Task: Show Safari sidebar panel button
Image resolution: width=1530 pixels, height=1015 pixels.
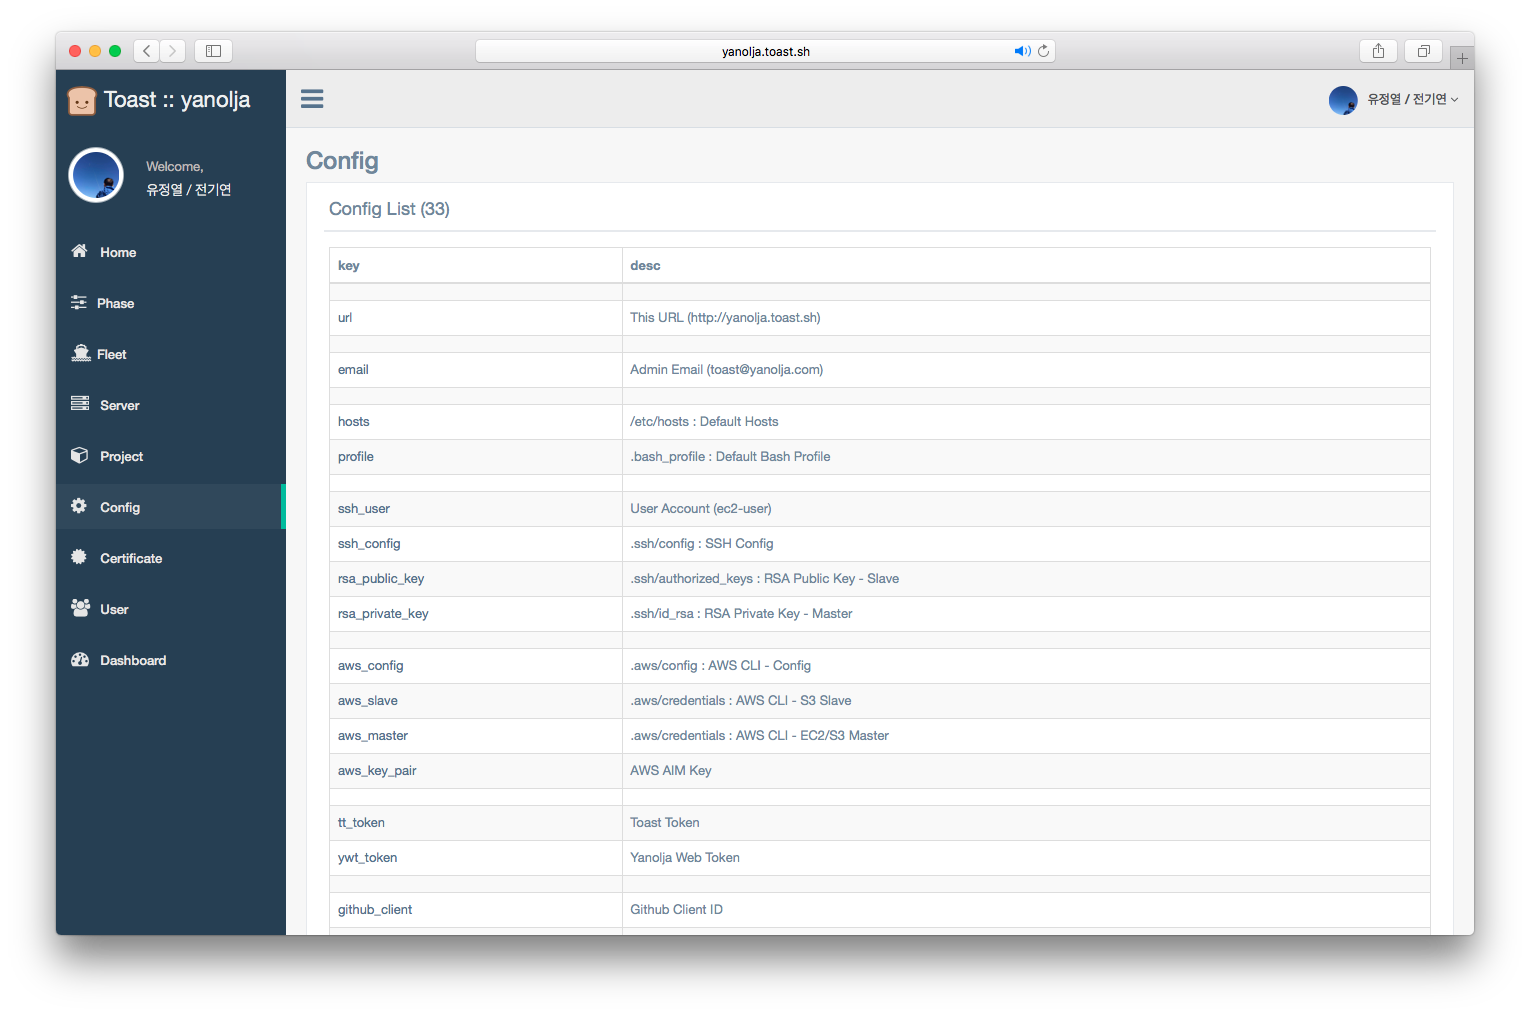Action: pyautogui.click(x=213, y=51)
